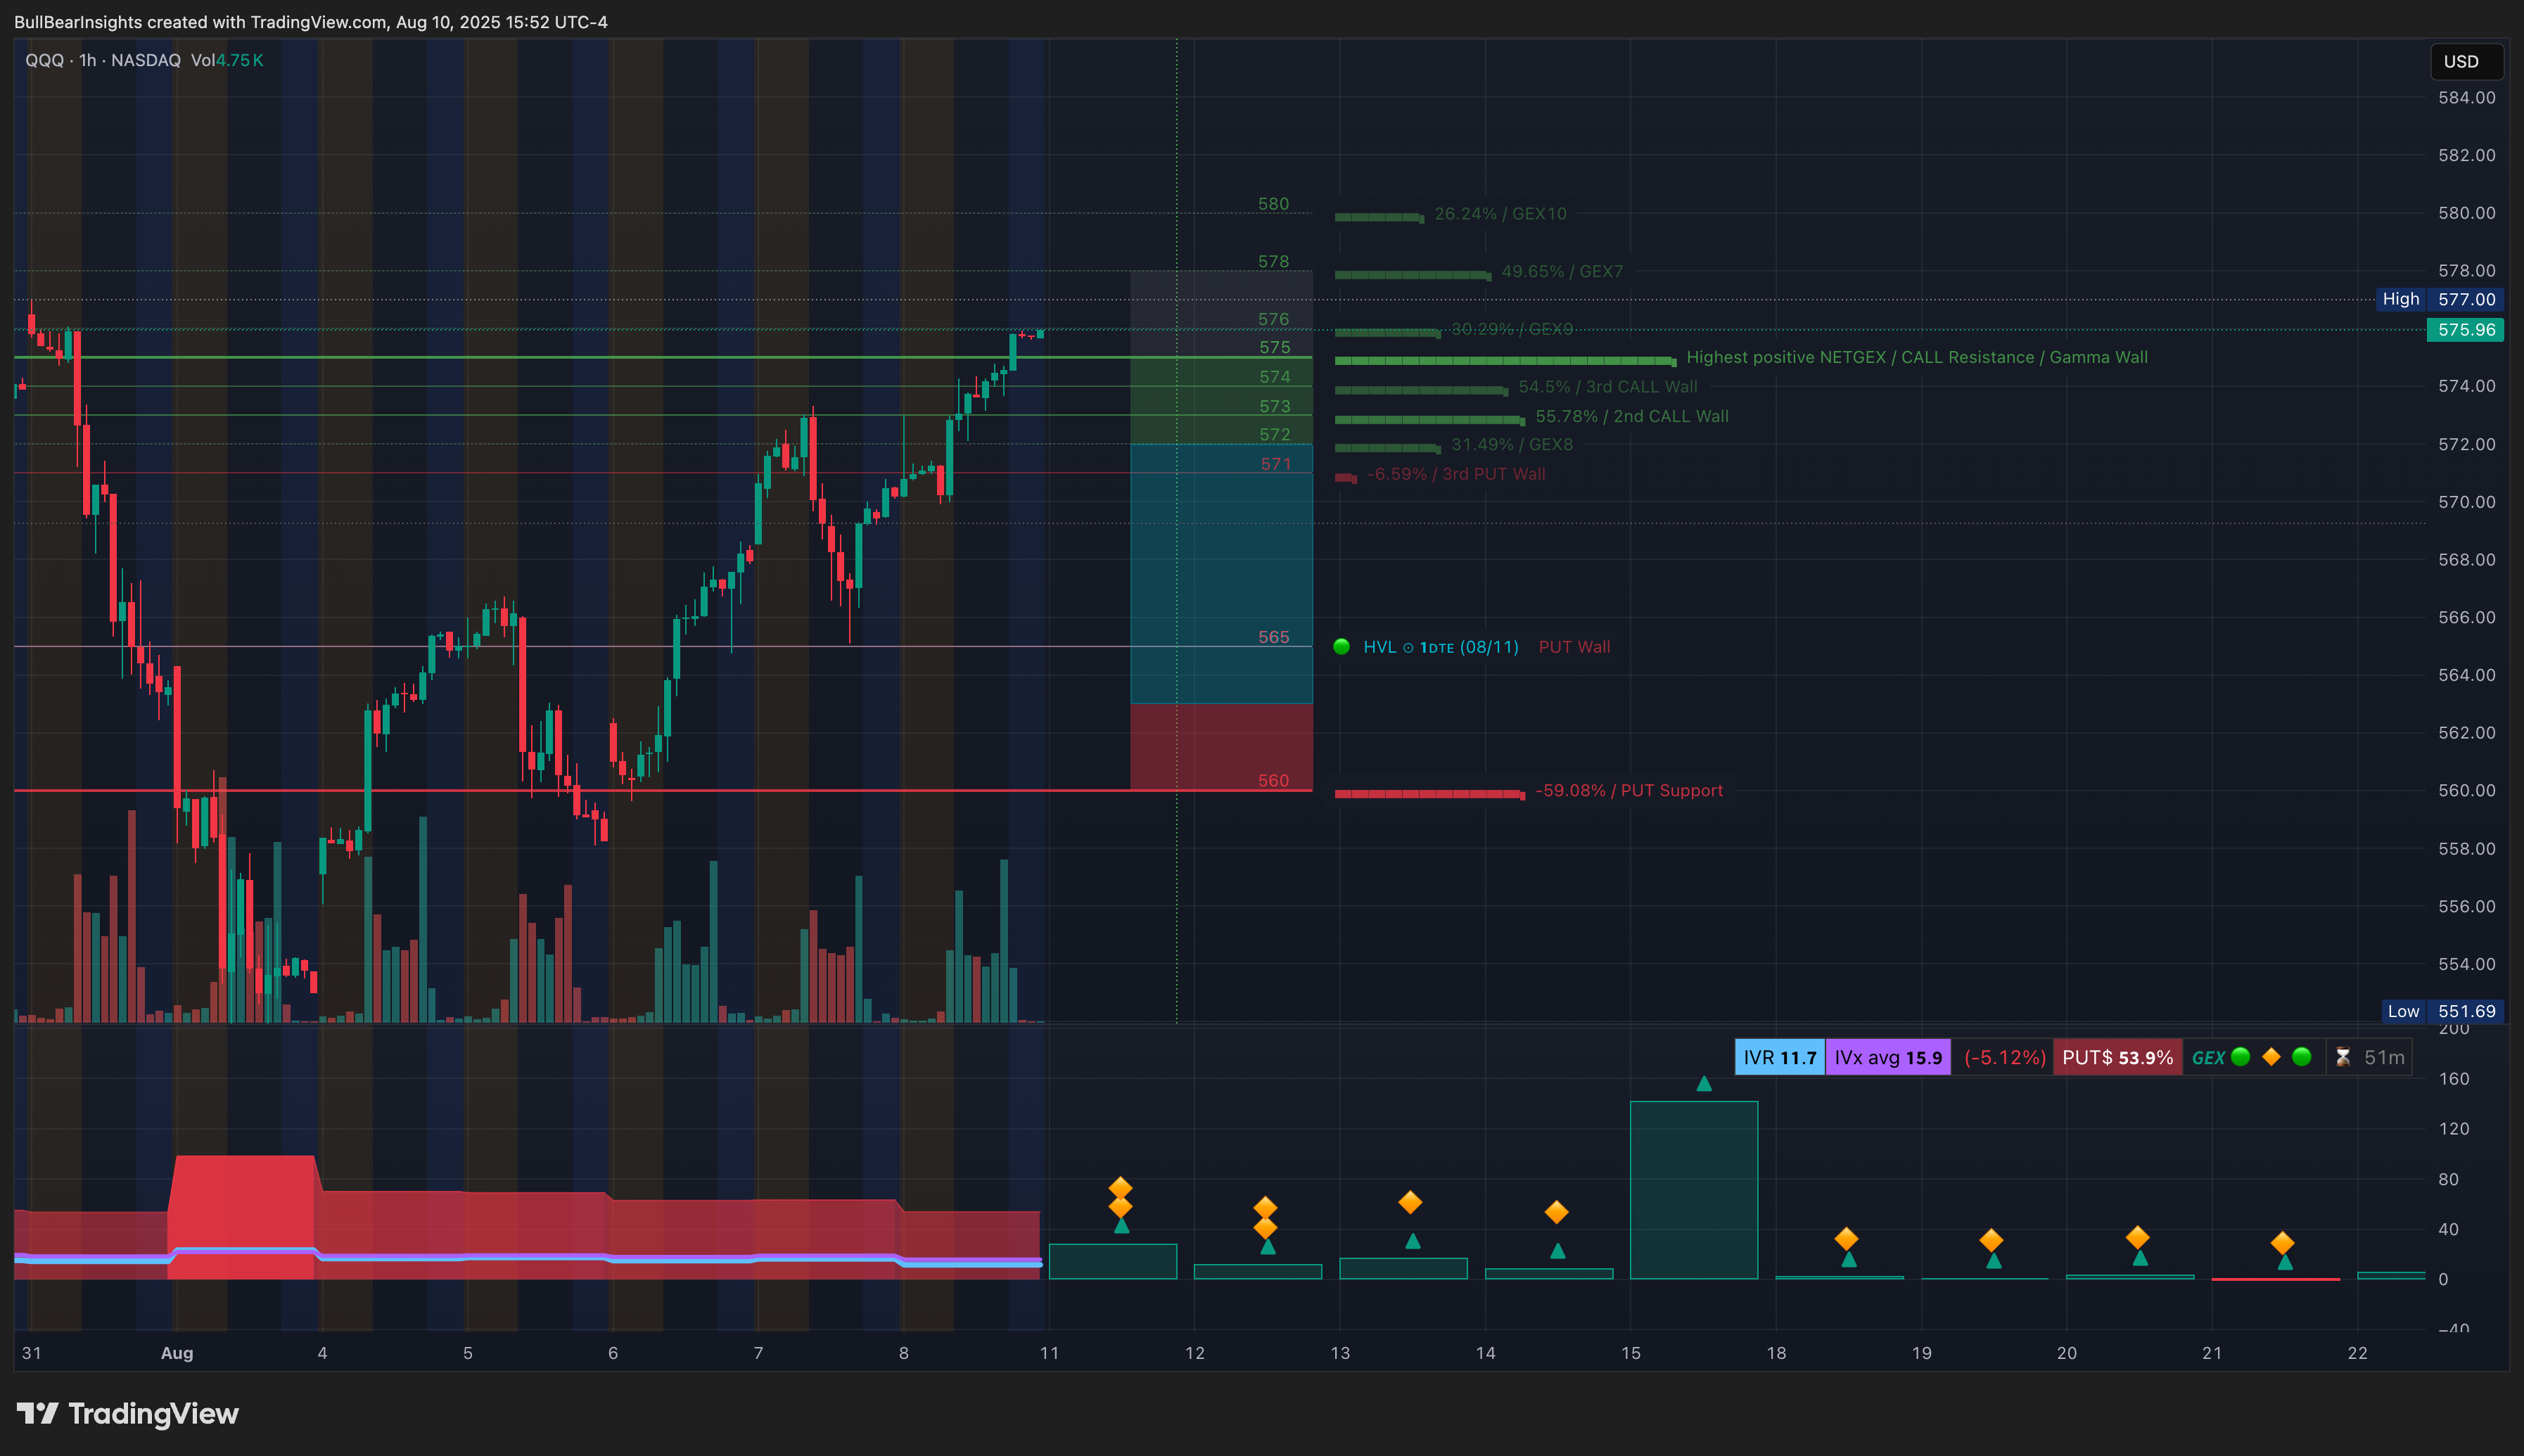This screenshot has width=2524, height=1456.
Task: Click the current price 575.96 label
Action: click(2466, 330)
